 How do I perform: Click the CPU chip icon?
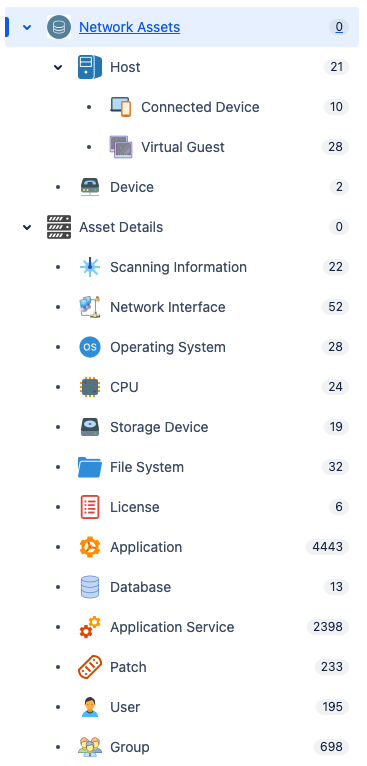tap(90, 387)
